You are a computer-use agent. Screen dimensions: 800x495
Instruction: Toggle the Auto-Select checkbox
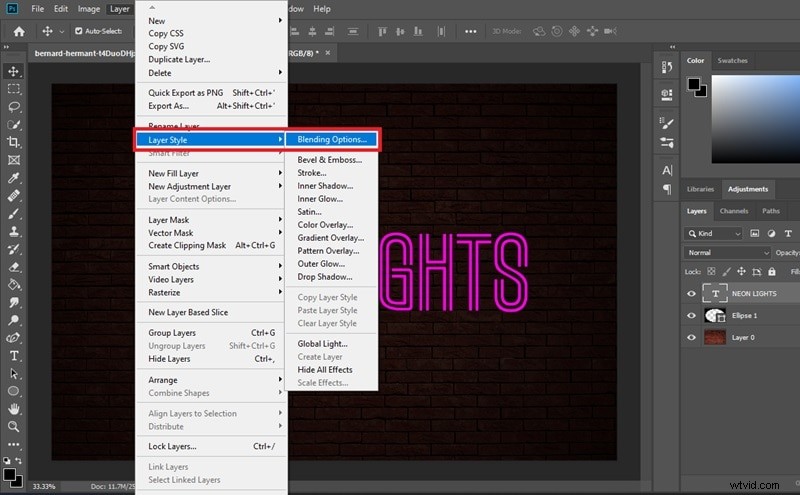(79, 31)
